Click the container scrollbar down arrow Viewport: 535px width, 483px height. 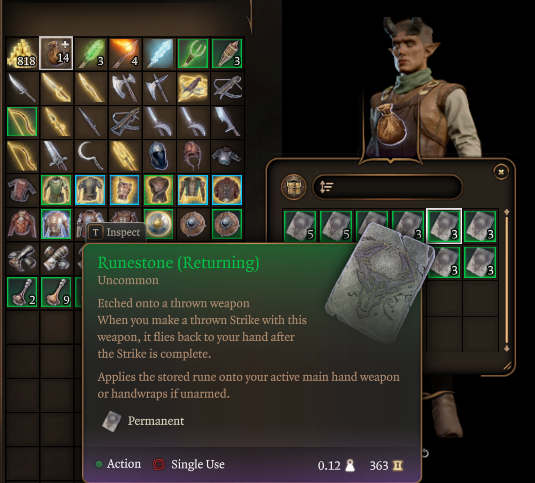[x=507, y=348]
